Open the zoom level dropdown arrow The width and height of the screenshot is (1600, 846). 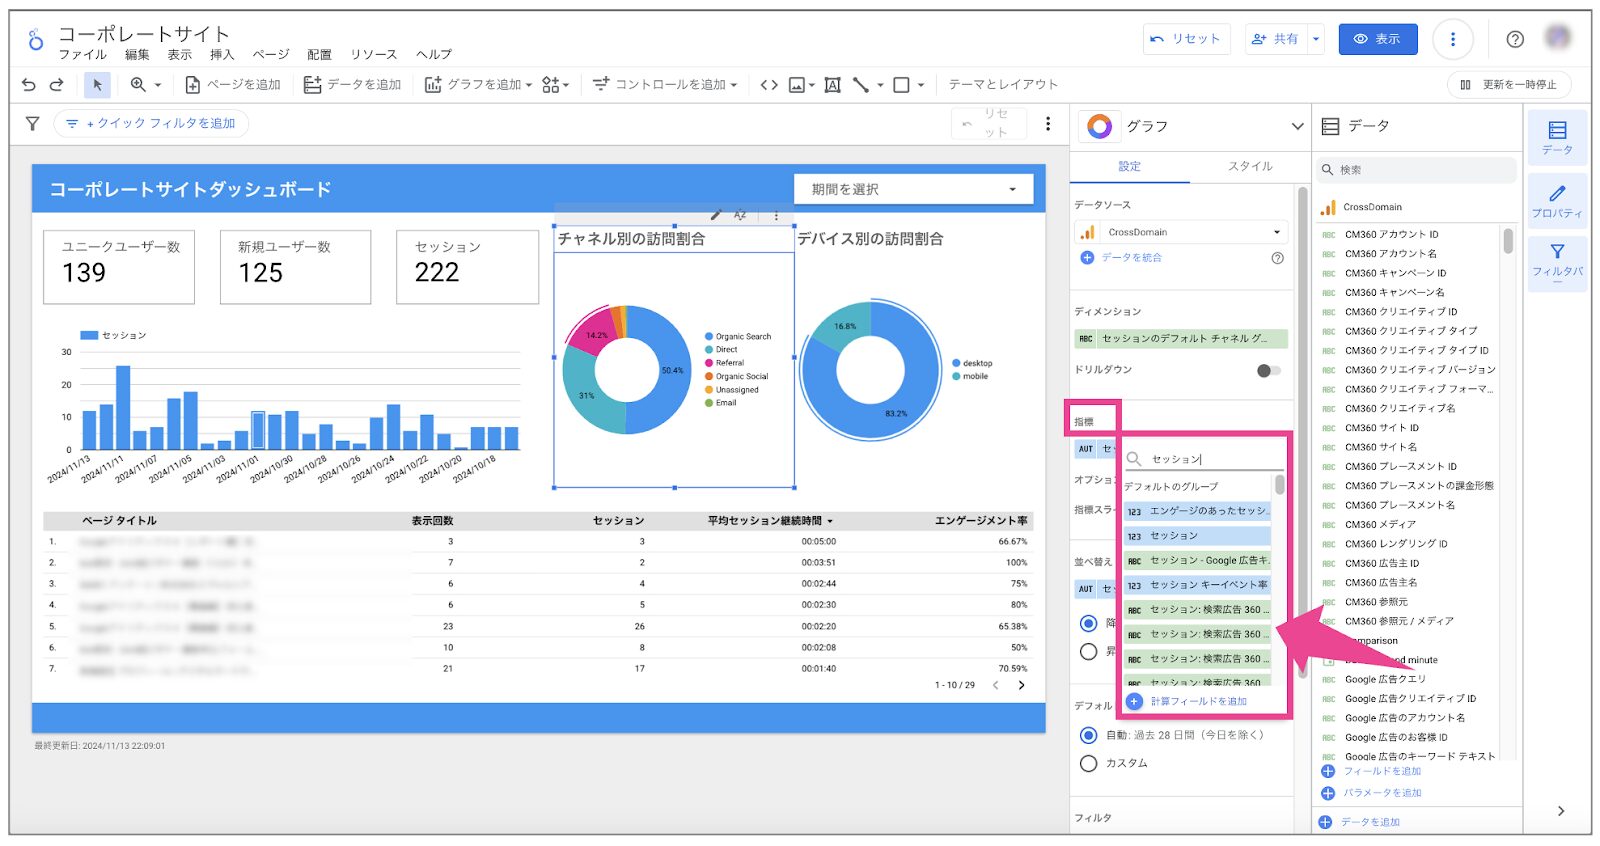tap(157, 85)
